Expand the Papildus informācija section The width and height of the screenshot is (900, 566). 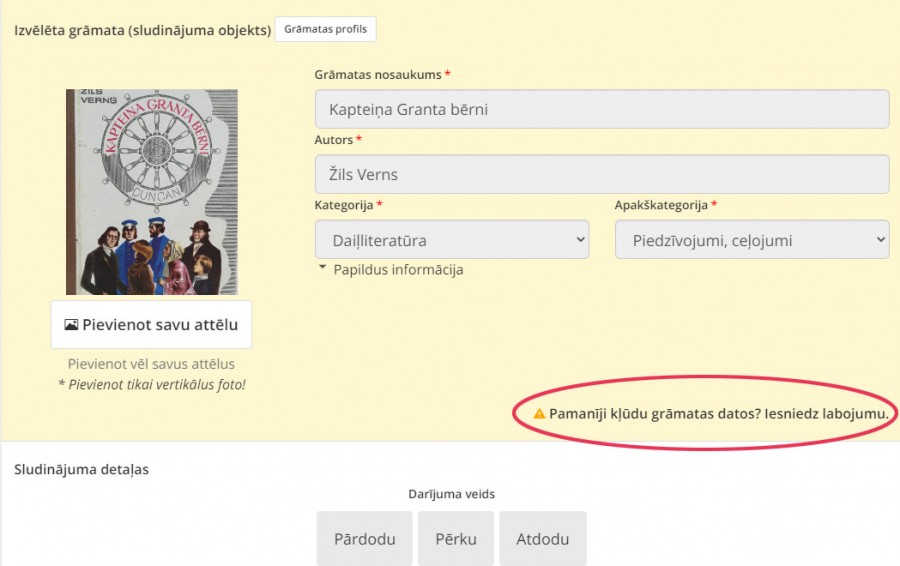click(x=390, y=270)
